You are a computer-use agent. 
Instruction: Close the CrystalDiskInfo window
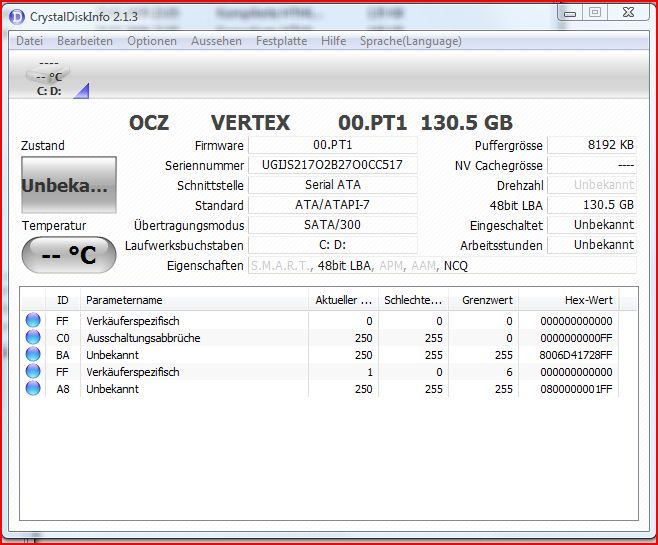tap(628, 13)
